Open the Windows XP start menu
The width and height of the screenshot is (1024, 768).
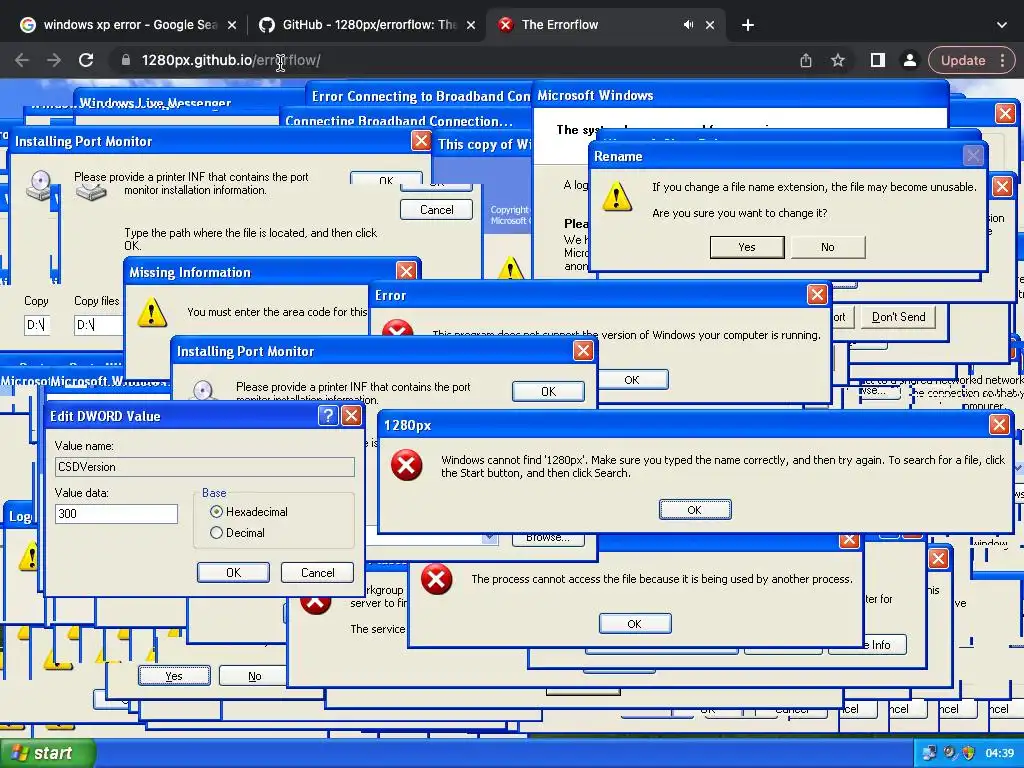pyautogui.click(x=48, y=753)
